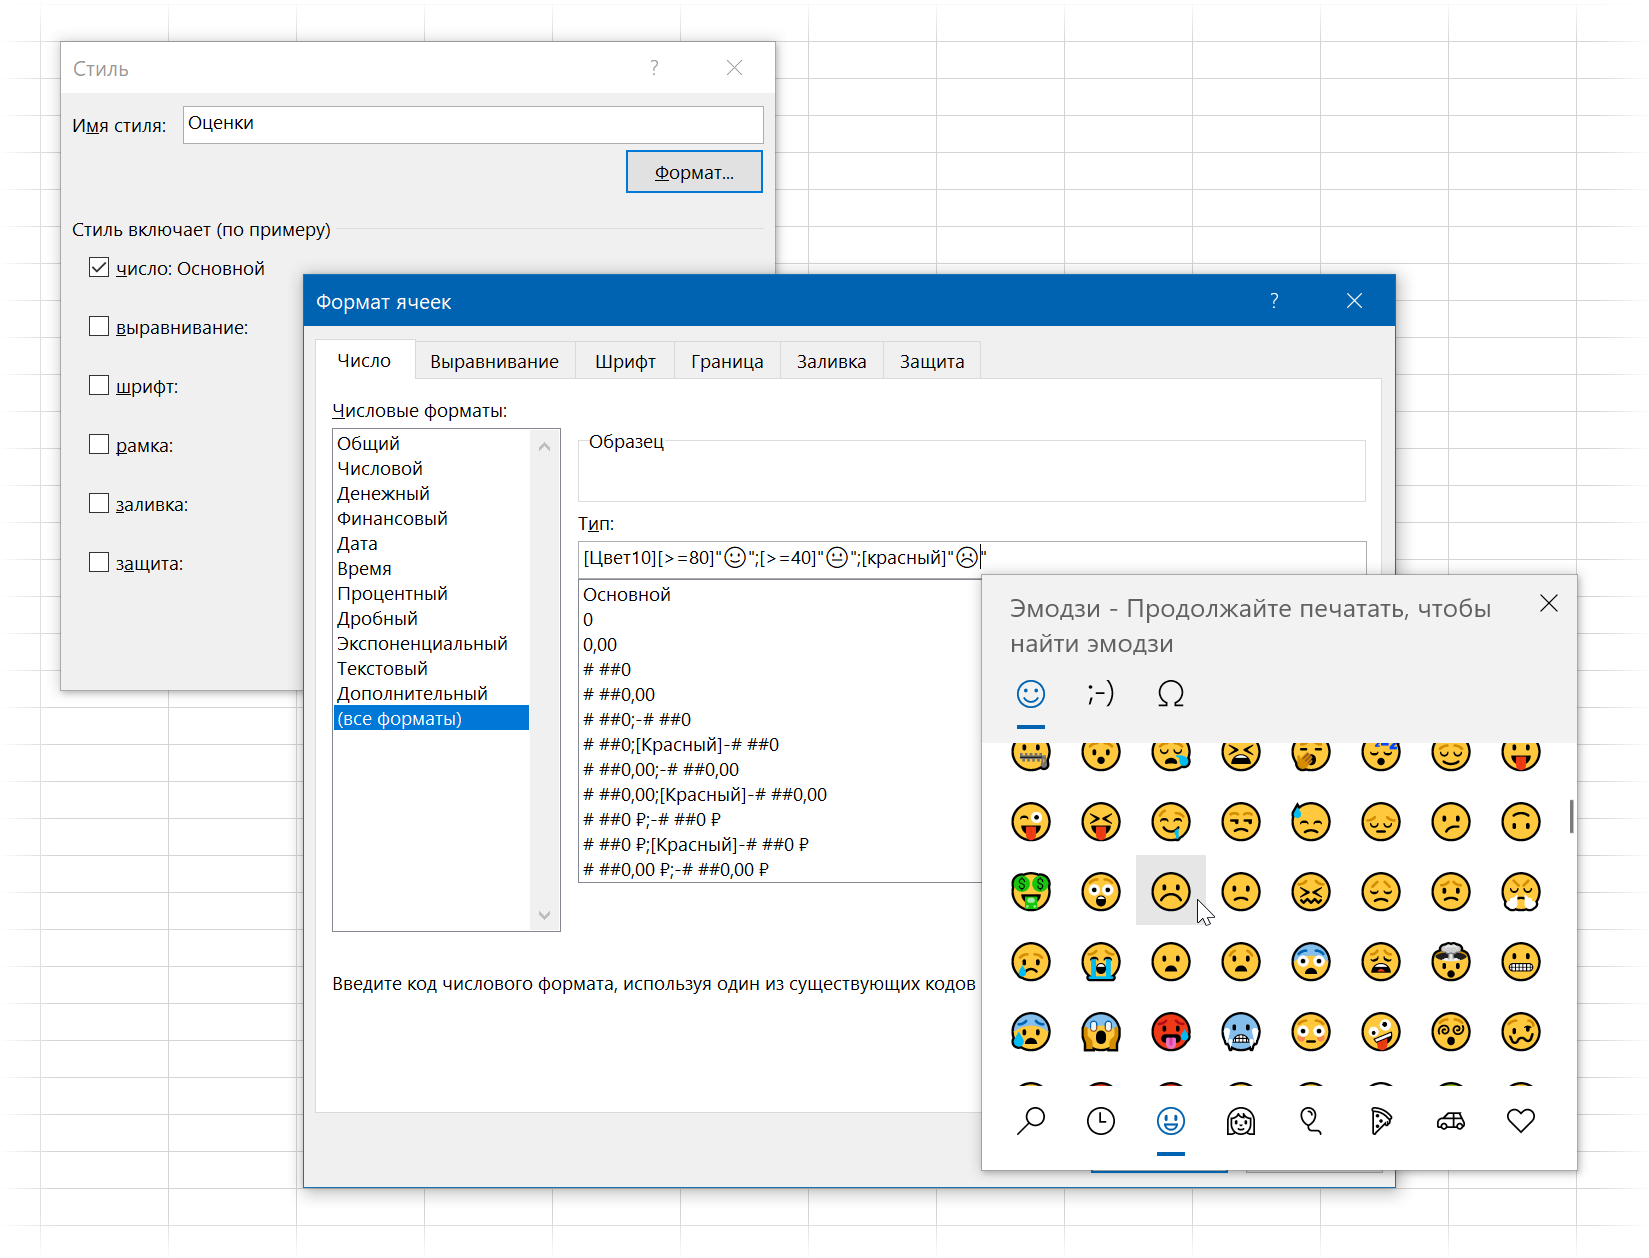Pick the money-mouth face emoji
Screen dimensions: 1649x1258
[x=1031, y=891]
